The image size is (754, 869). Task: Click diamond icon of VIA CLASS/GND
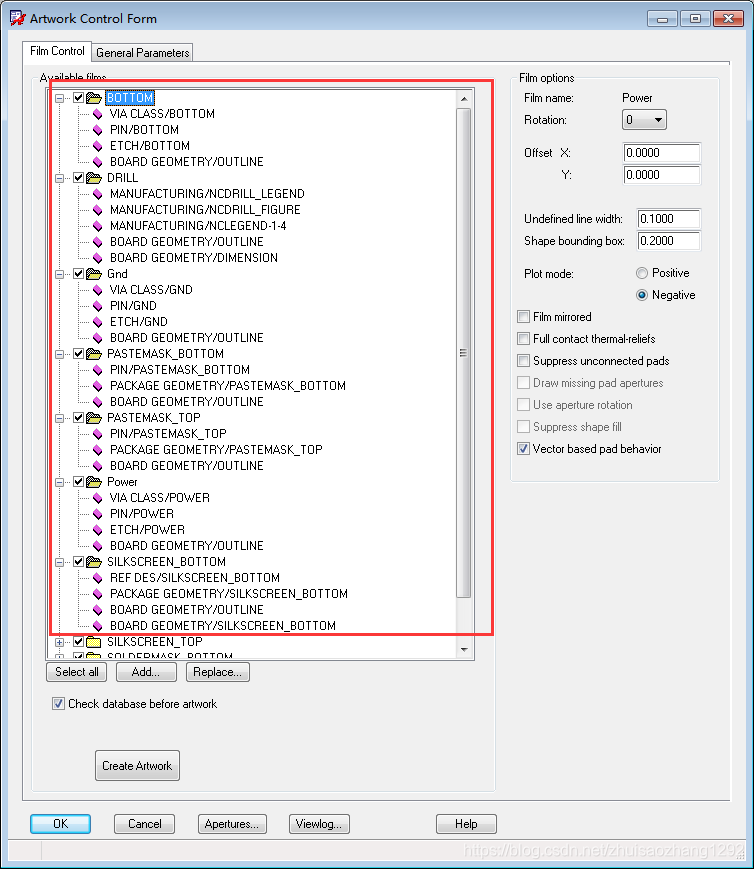click(x=98, y=290)
